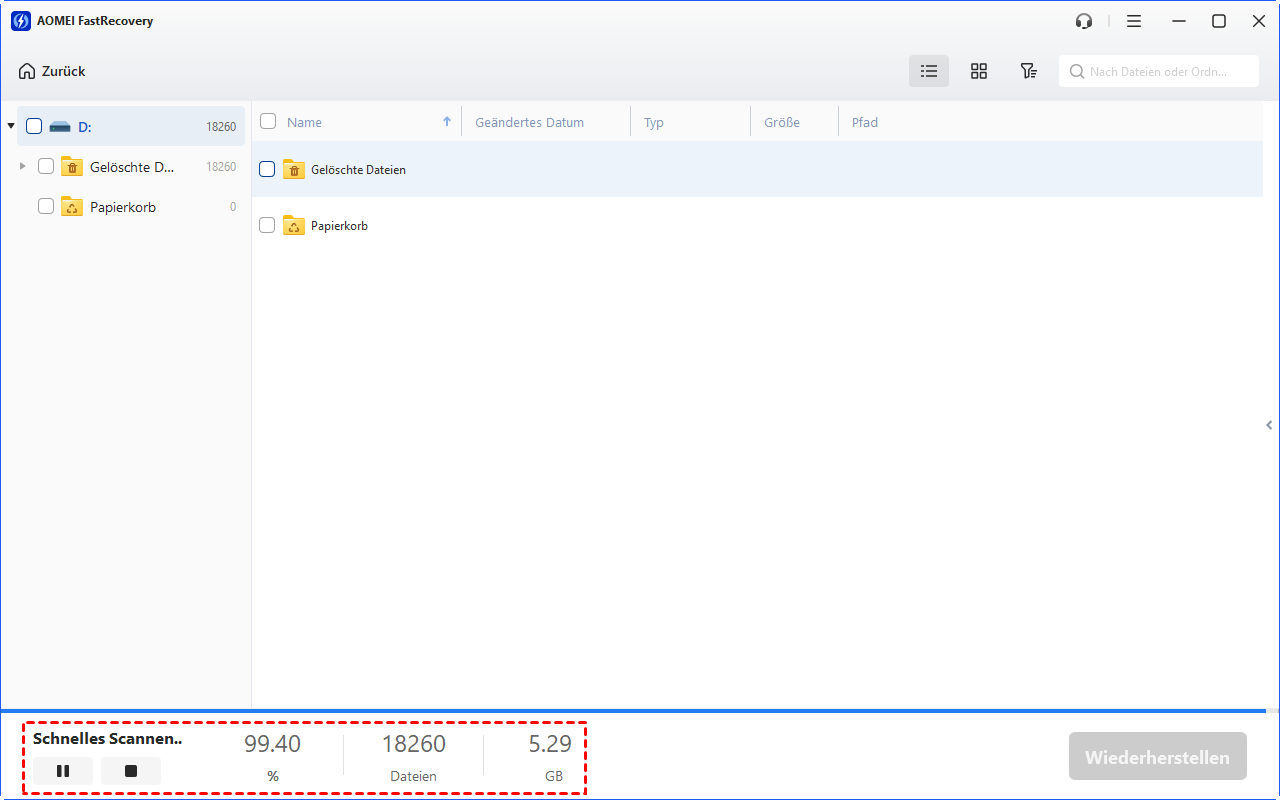Screen dimensions: 1280x800
Task: Close the AOMEI FastRecovery window
Action: 1259,21
